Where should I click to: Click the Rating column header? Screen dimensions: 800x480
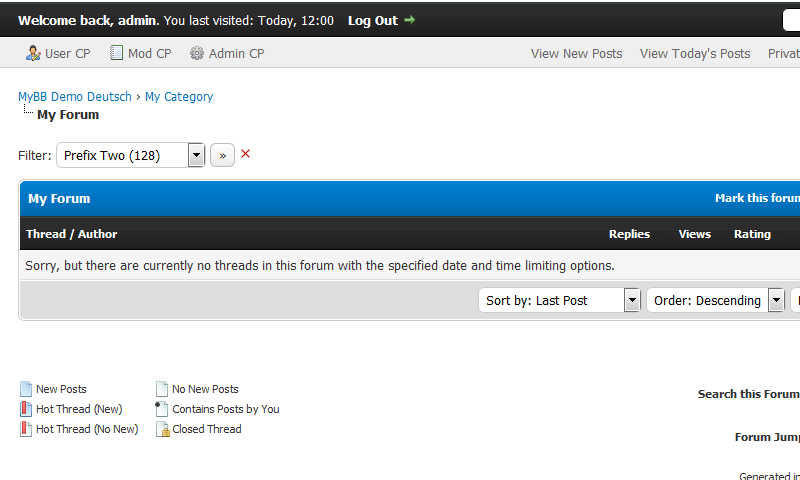tap(752, 234)
